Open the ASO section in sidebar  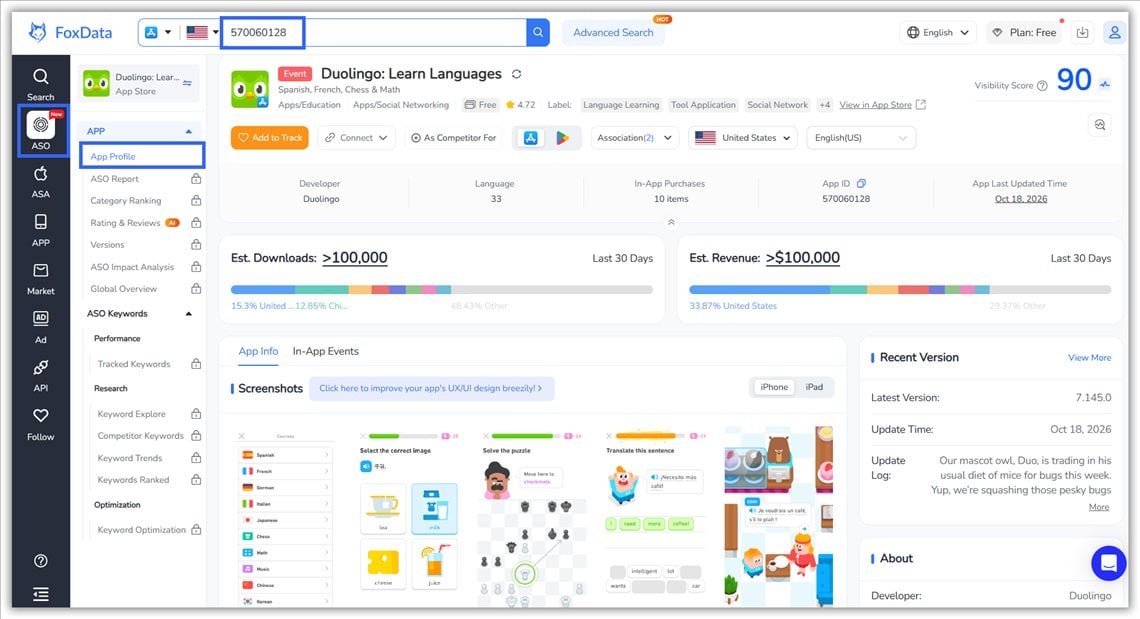click(x=41, y=130)
